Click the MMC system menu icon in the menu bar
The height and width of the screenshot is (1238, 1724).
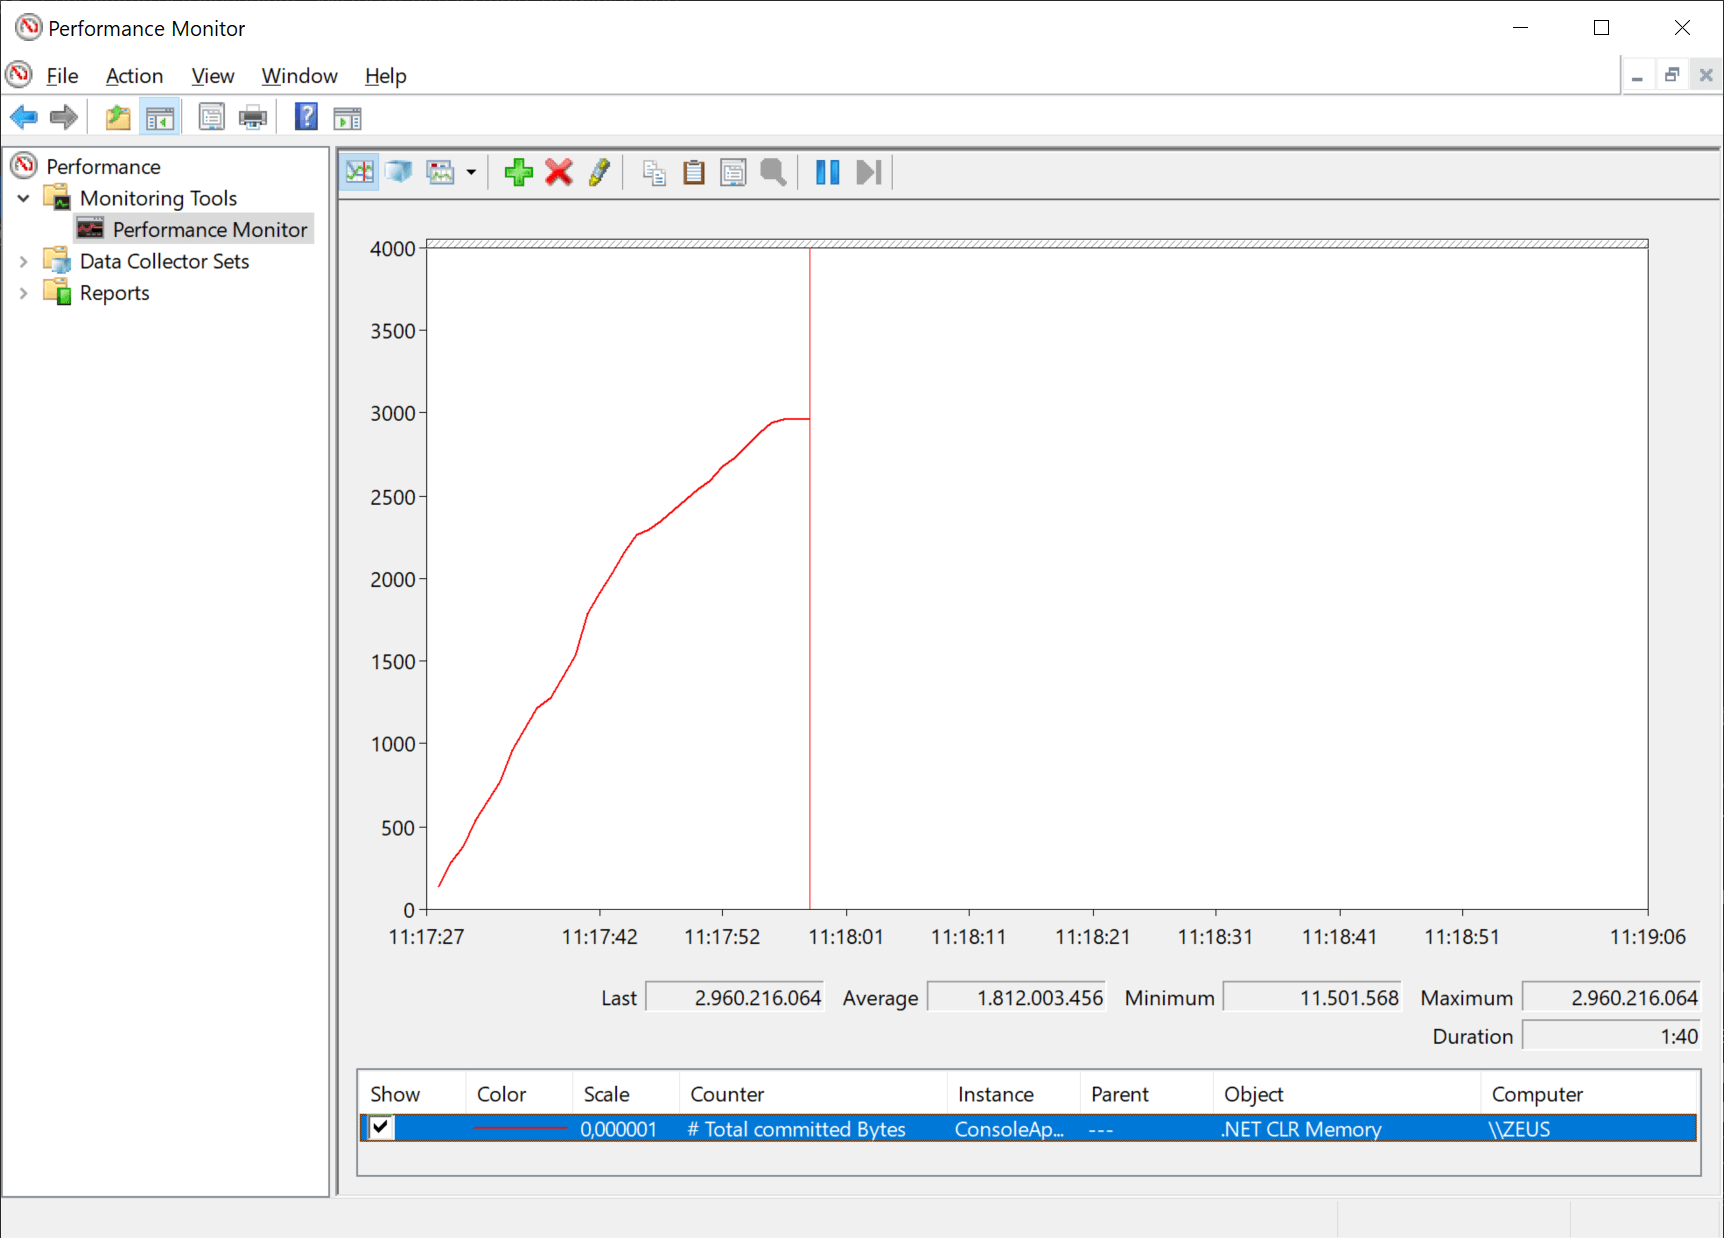pos(19,75)
